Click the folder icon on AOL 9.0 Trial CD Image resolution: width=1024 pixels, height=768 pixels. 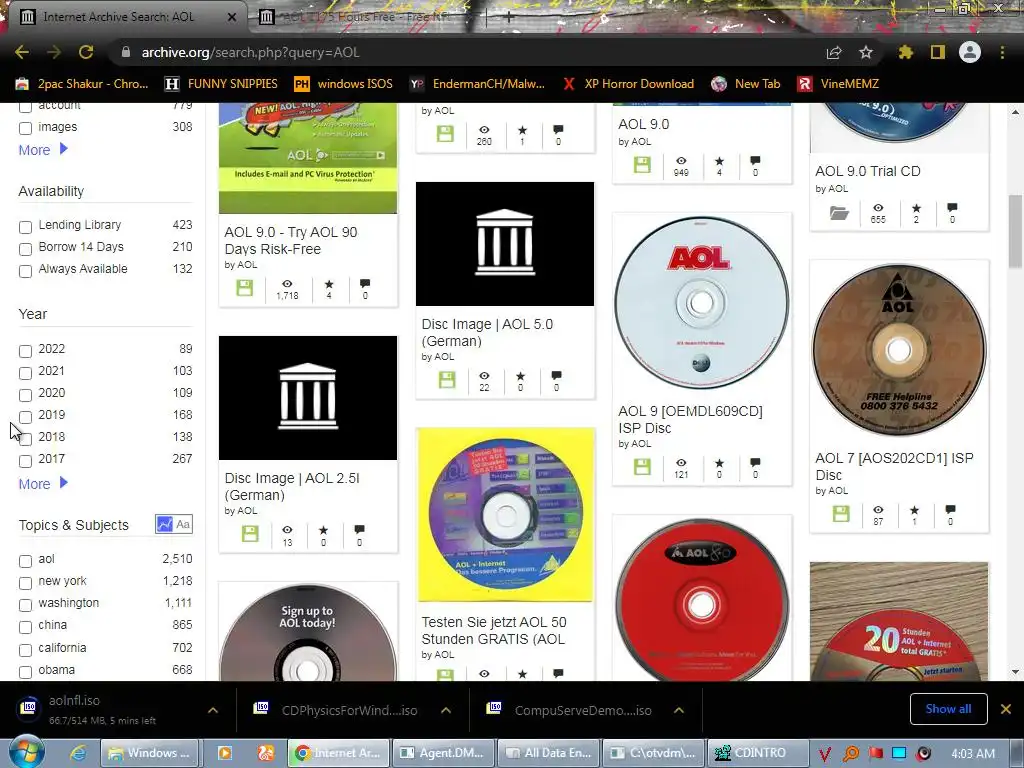click(839, 213)
